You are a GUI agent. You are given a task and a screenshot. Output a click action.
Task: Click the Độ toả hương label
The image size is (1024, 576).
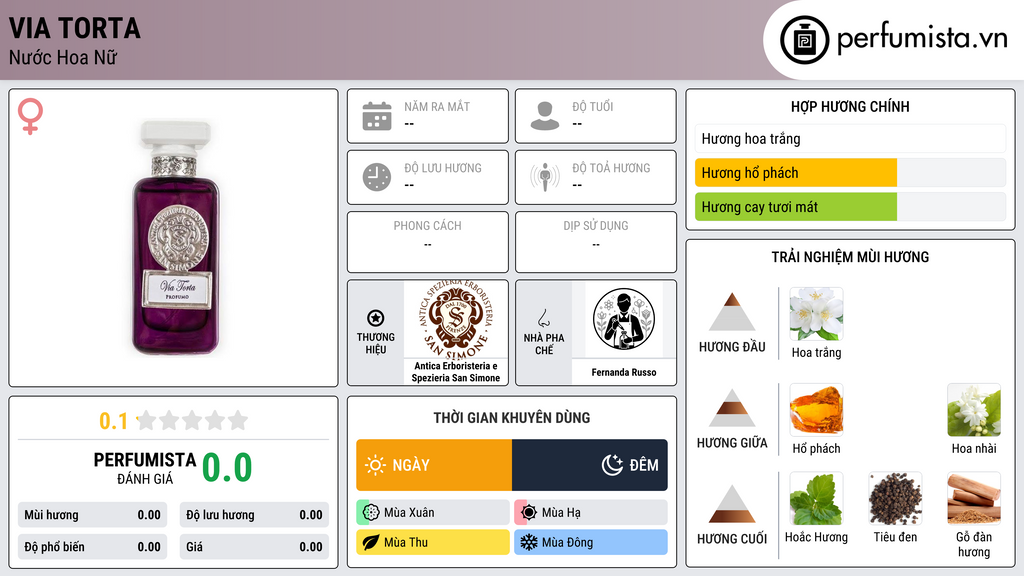pyautogui.click(x=611, y=168)
